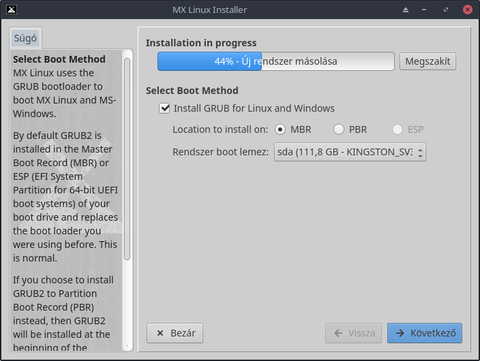480x361 pixels.
Task: Maximize the installer window
Action: (x=446, y=10)
